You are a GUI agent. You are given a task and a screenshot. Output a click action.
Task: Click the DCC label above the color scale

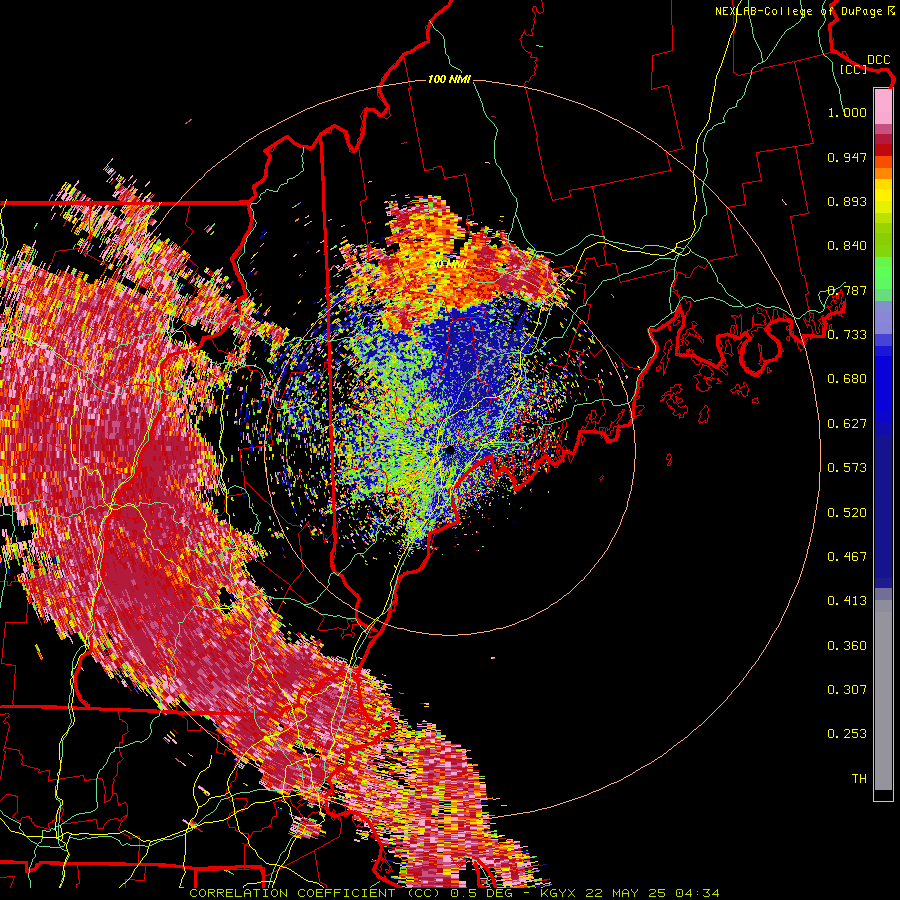(878, 59)
